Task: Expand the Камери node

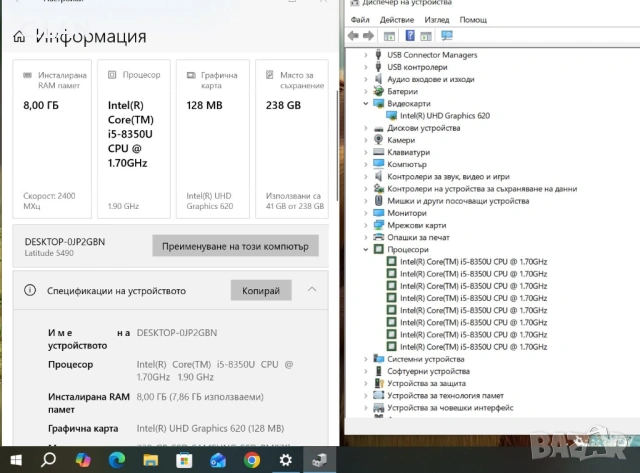Action: tap(366, 140)
